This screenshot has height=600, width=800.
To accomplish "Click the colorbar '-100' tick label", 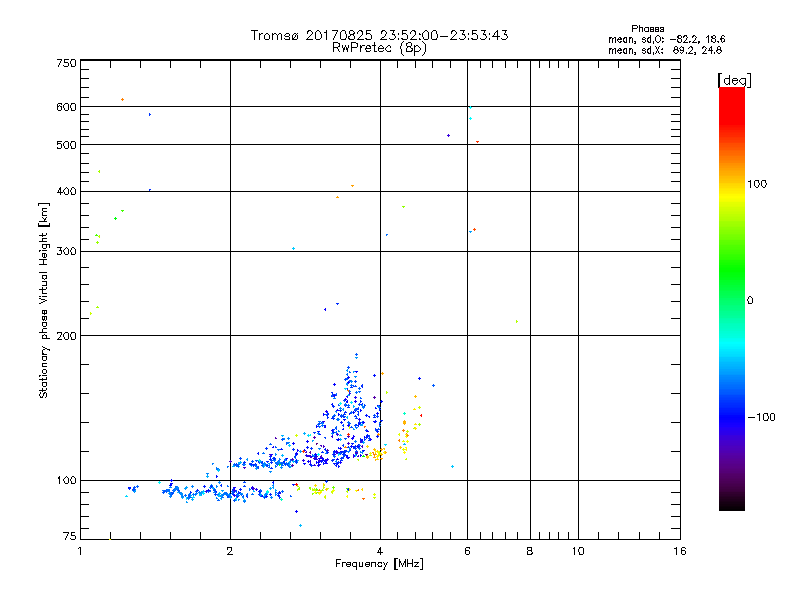I will pos(761,417).
